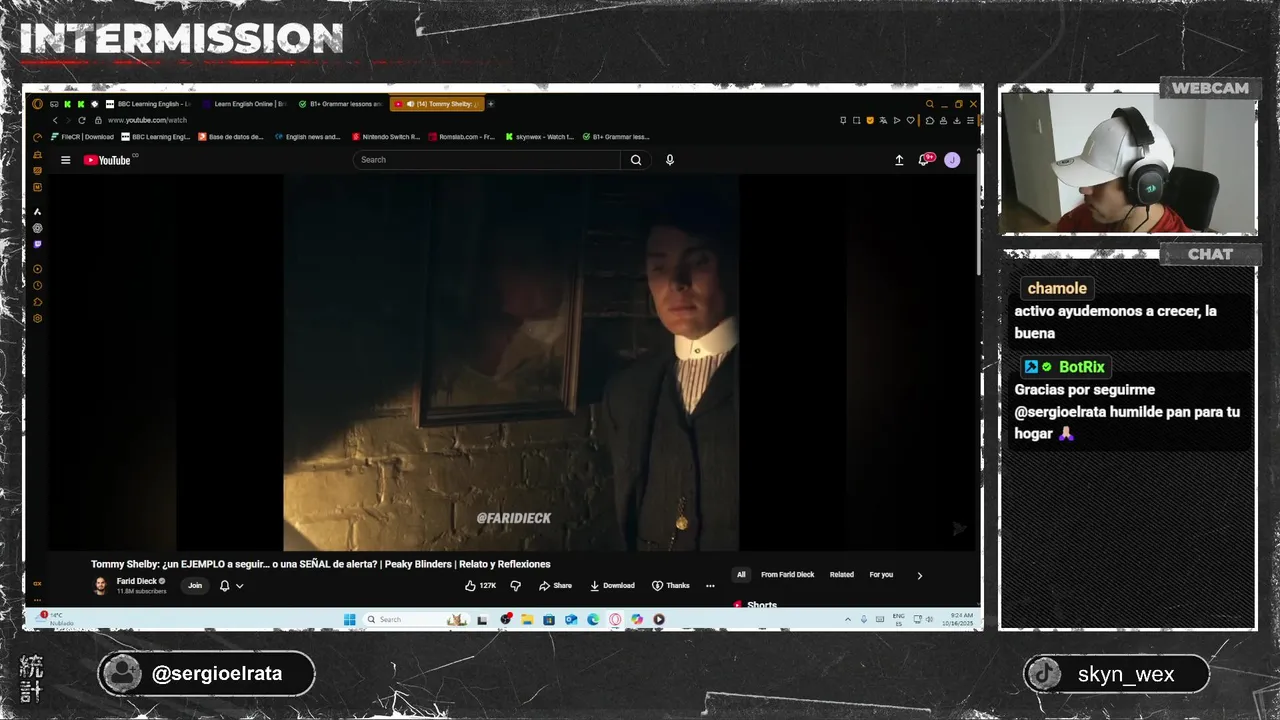Open the Player icon in the Opera sidebar
This screenshot has height=720, width=1280.
37,269
